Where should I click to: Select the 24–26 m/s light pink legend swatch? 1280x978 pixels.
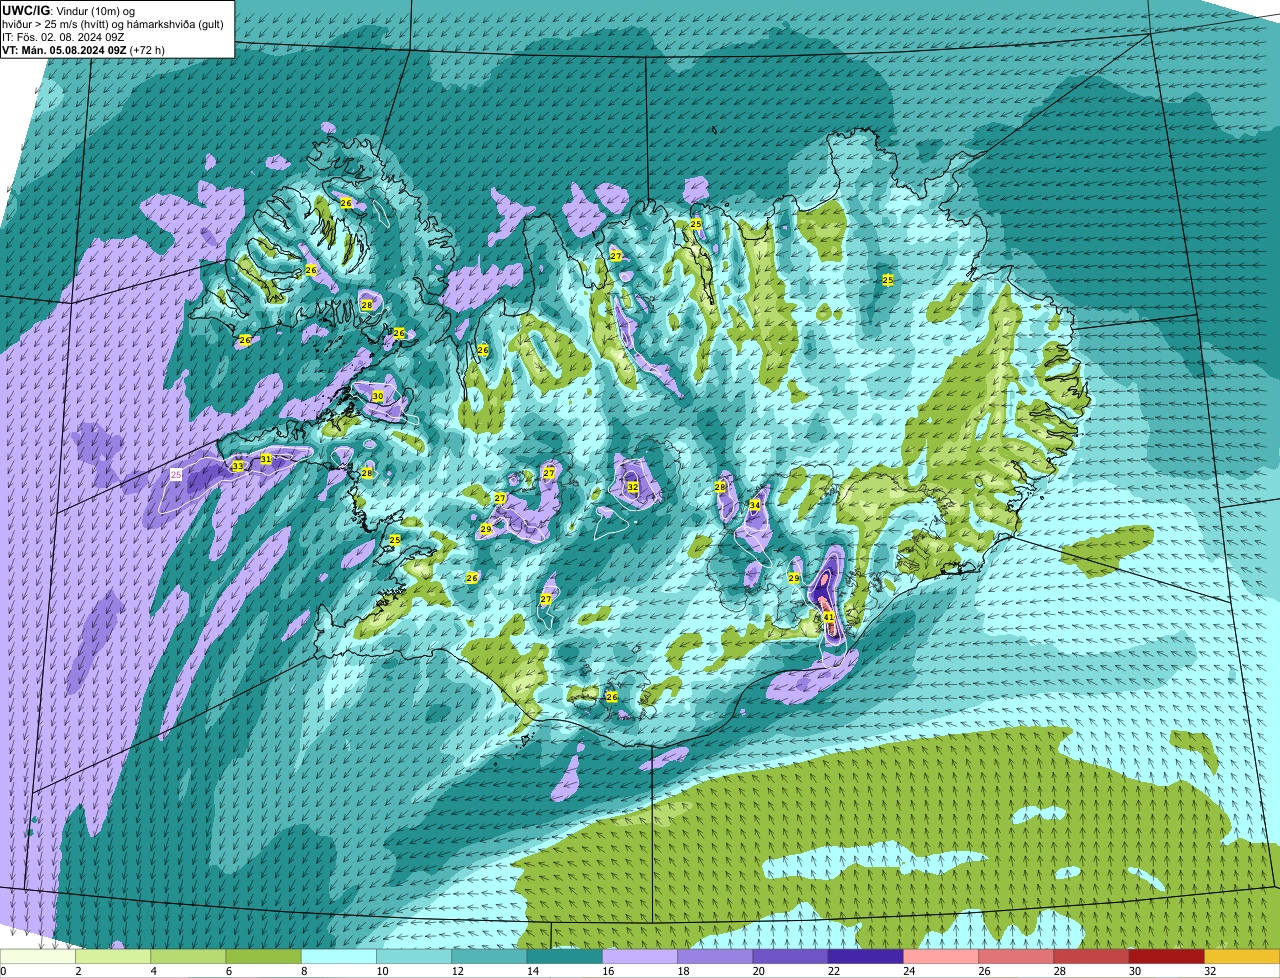tap(941, 957)
